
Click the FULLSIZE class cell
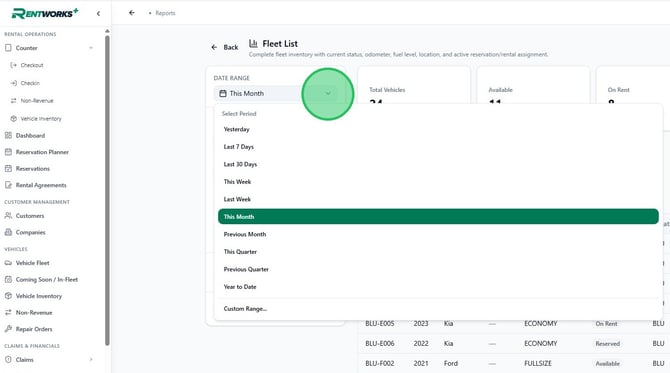pyautogui.click(x=538, y=364)
